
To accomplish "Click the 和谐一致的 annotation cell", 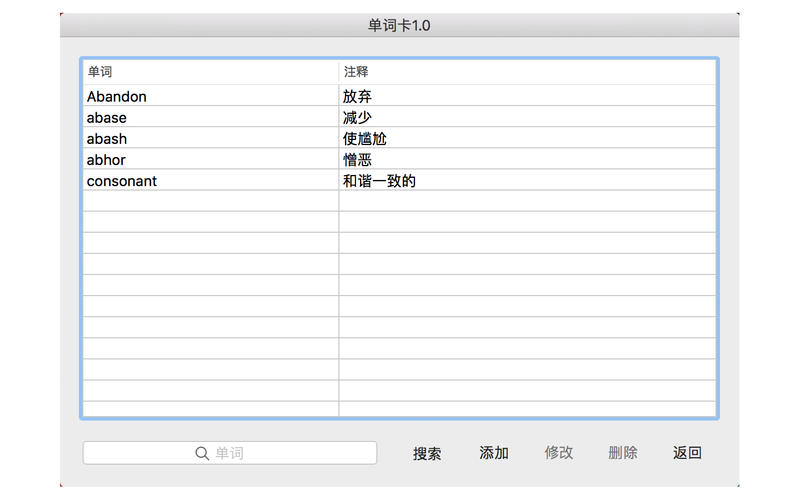I will pos(379,181).
